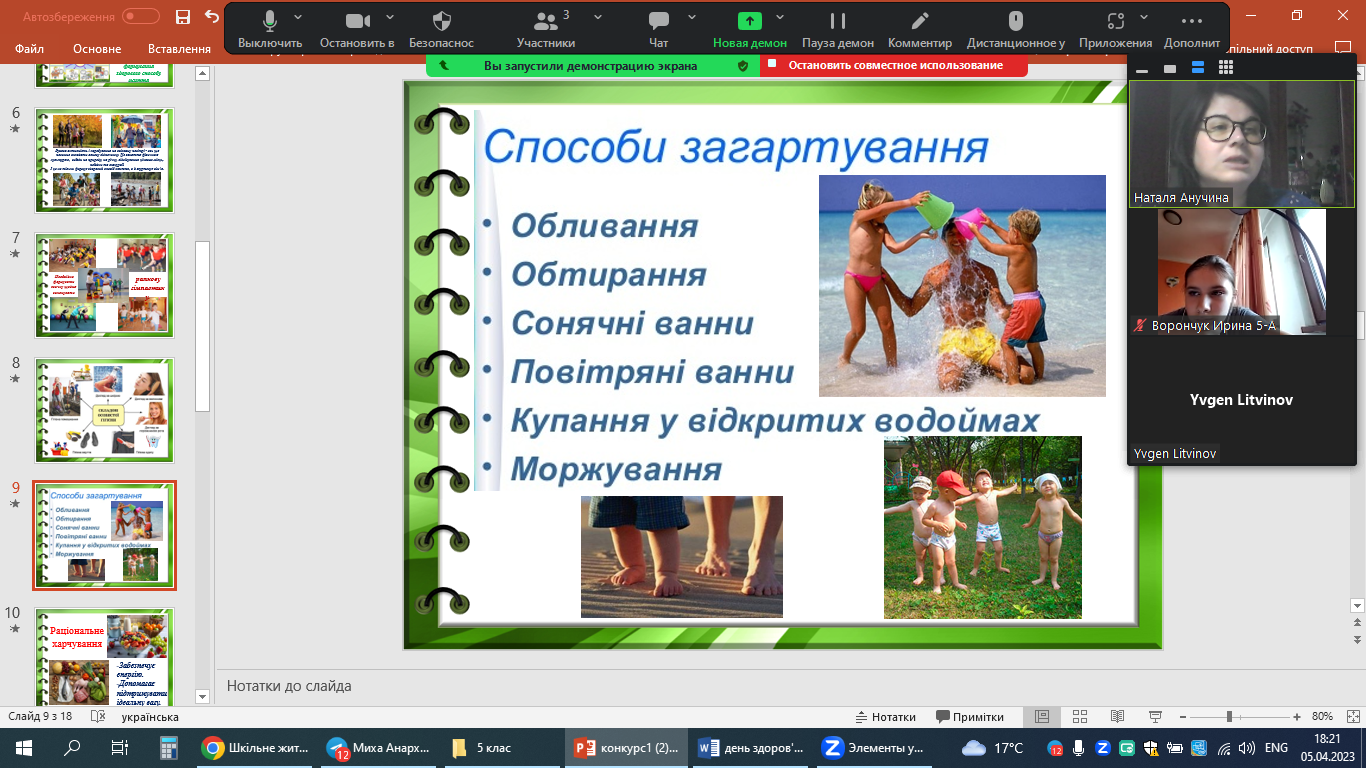
Task: Select Наталя Анучина video tile
Action: tap(1242, 144)
